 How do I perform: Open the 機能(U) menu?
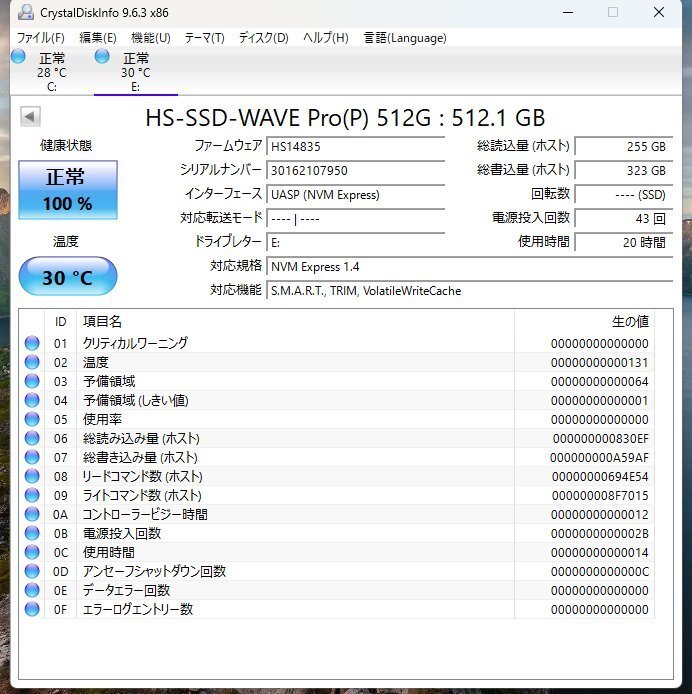(x=151, y=38)
